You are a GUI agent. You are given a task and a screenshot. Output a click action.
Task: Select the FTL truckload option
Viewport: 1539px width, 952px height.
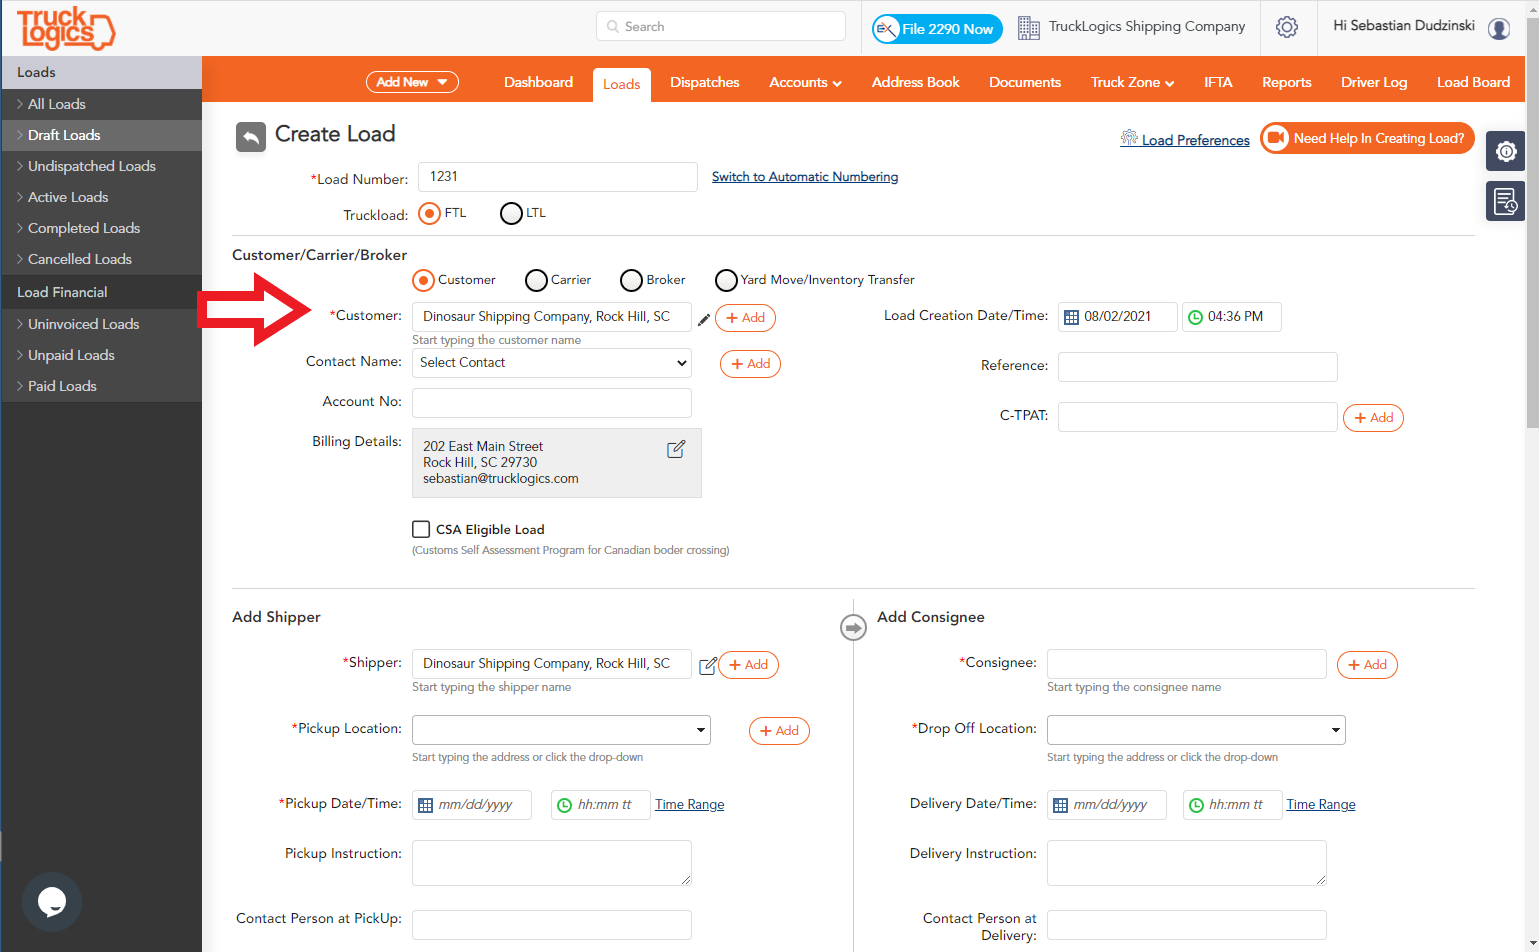click(x=429, y=213)
